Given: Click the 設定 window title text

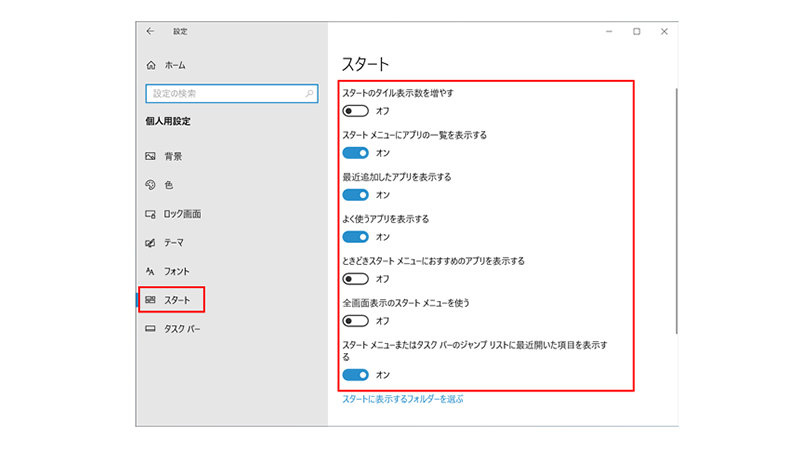Looking at the screenshot, I should coord(180,32).
